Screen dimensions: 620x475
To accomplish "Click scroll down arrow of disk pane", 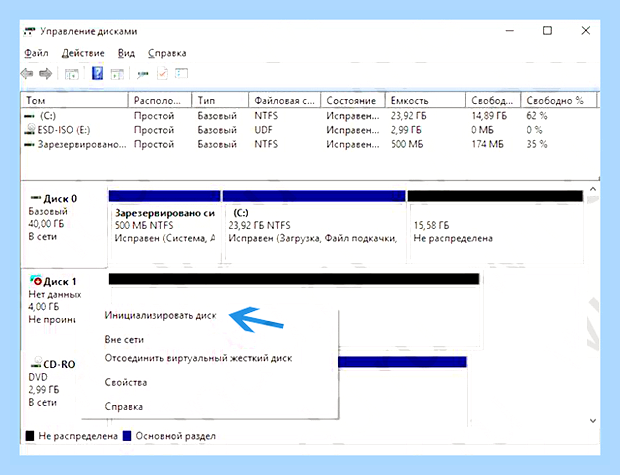I will coord(593,420).
